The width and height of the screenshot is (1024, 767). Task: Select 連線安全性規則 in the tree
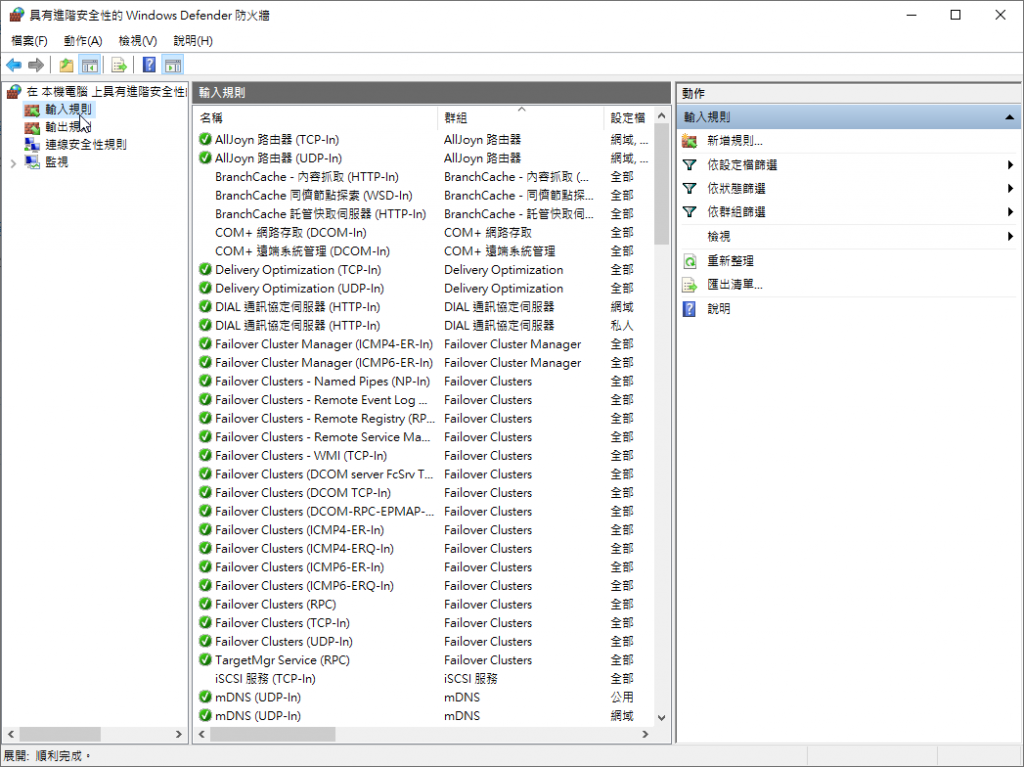86,144
